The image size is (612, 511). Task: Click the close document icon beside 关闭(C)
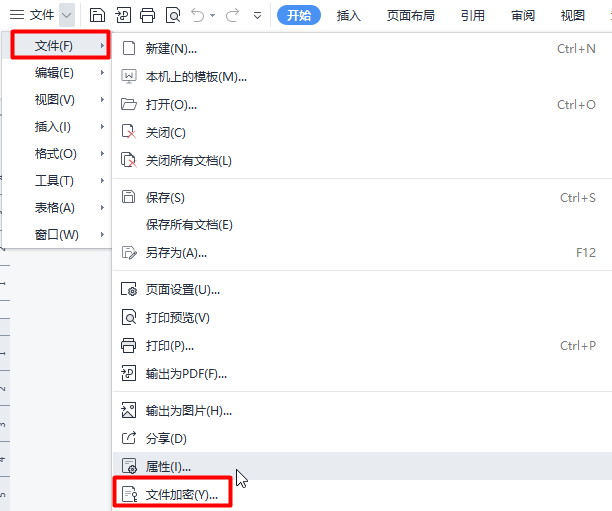[129, 132]
